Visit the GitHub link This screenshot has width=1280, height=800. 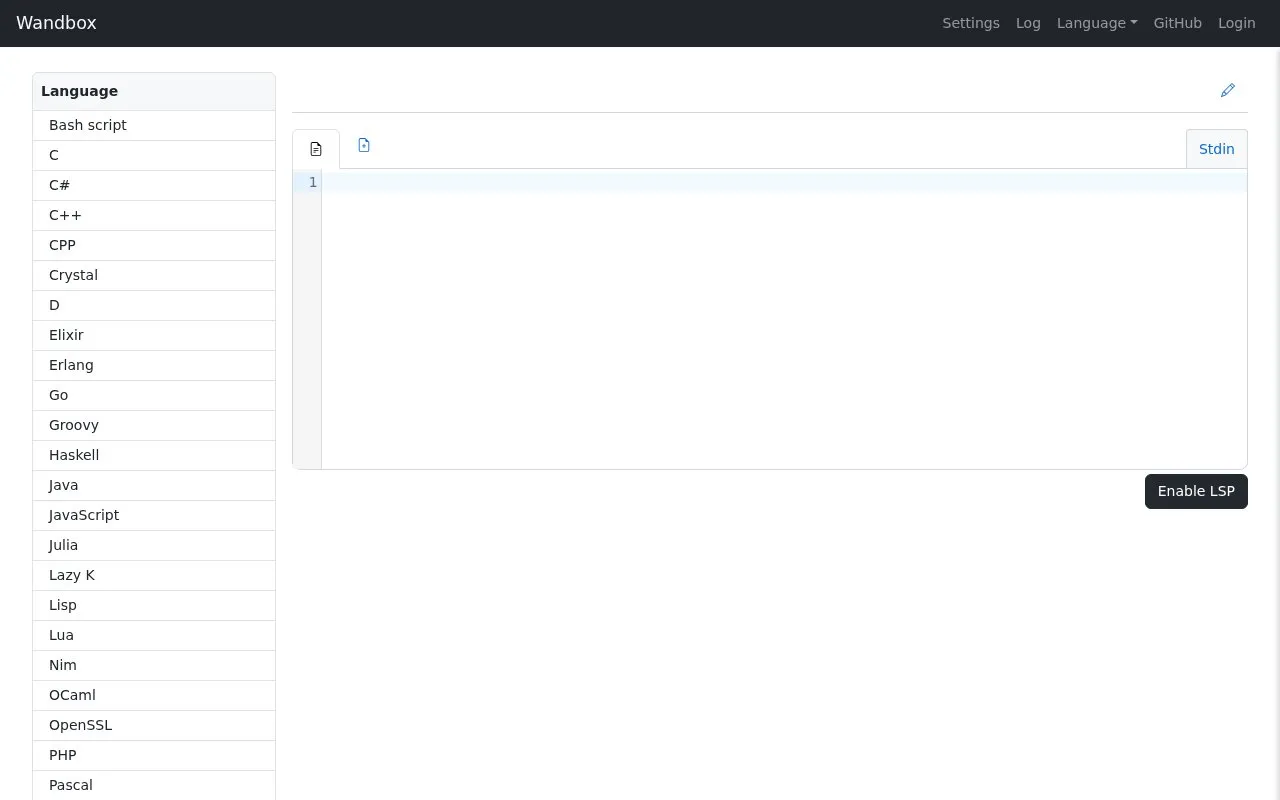pos(1177,23)
